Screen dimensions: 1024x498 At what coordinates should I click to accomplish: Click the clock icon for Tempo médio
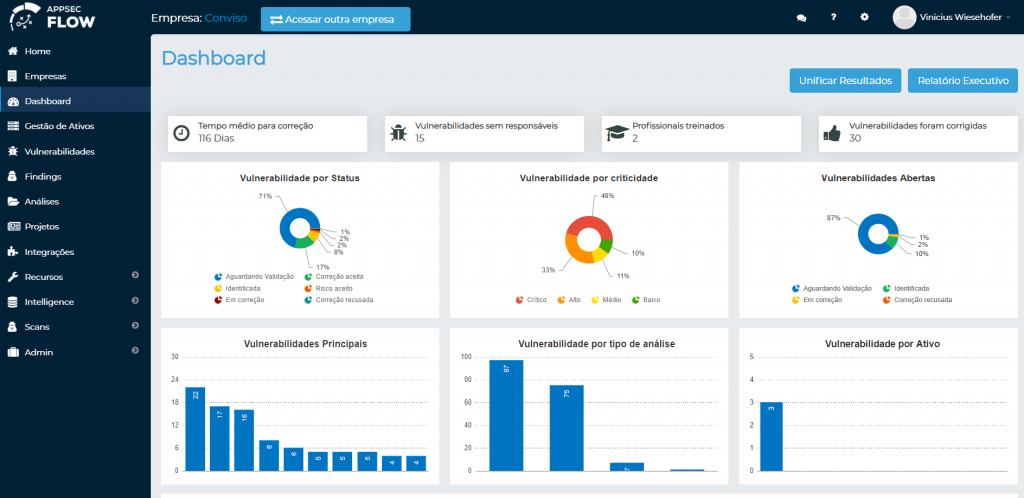[181, 133]
